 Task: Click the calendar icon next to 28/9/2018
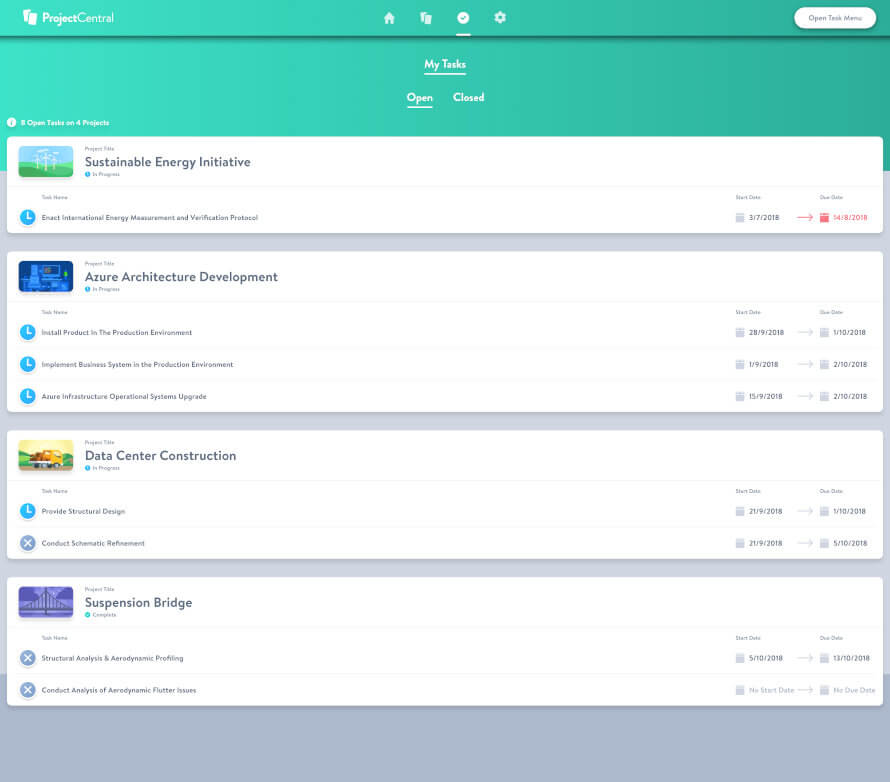740,332
